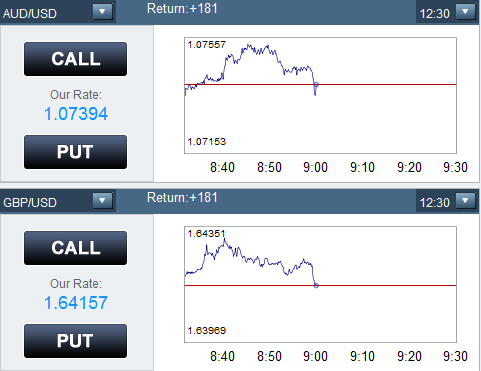The width and height of the screenshot is (481, 371).
Task: Click the Return:+181 label in GBP/USD header
Action: pyautogui.click(x=182, y=197)
